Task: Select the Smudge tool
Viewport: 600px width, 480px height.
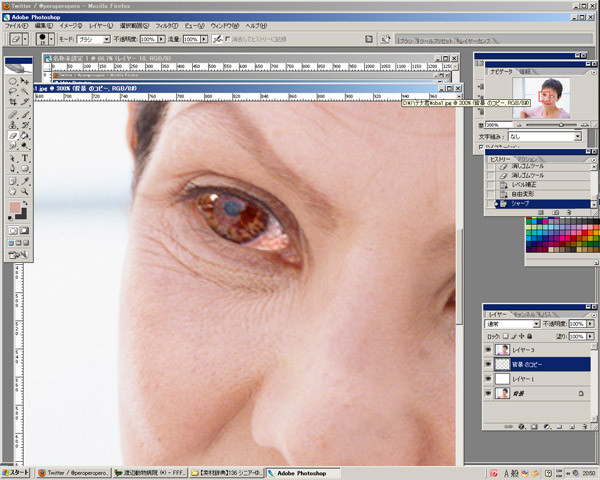Action: pyautogui.click(x=13, y=145)
